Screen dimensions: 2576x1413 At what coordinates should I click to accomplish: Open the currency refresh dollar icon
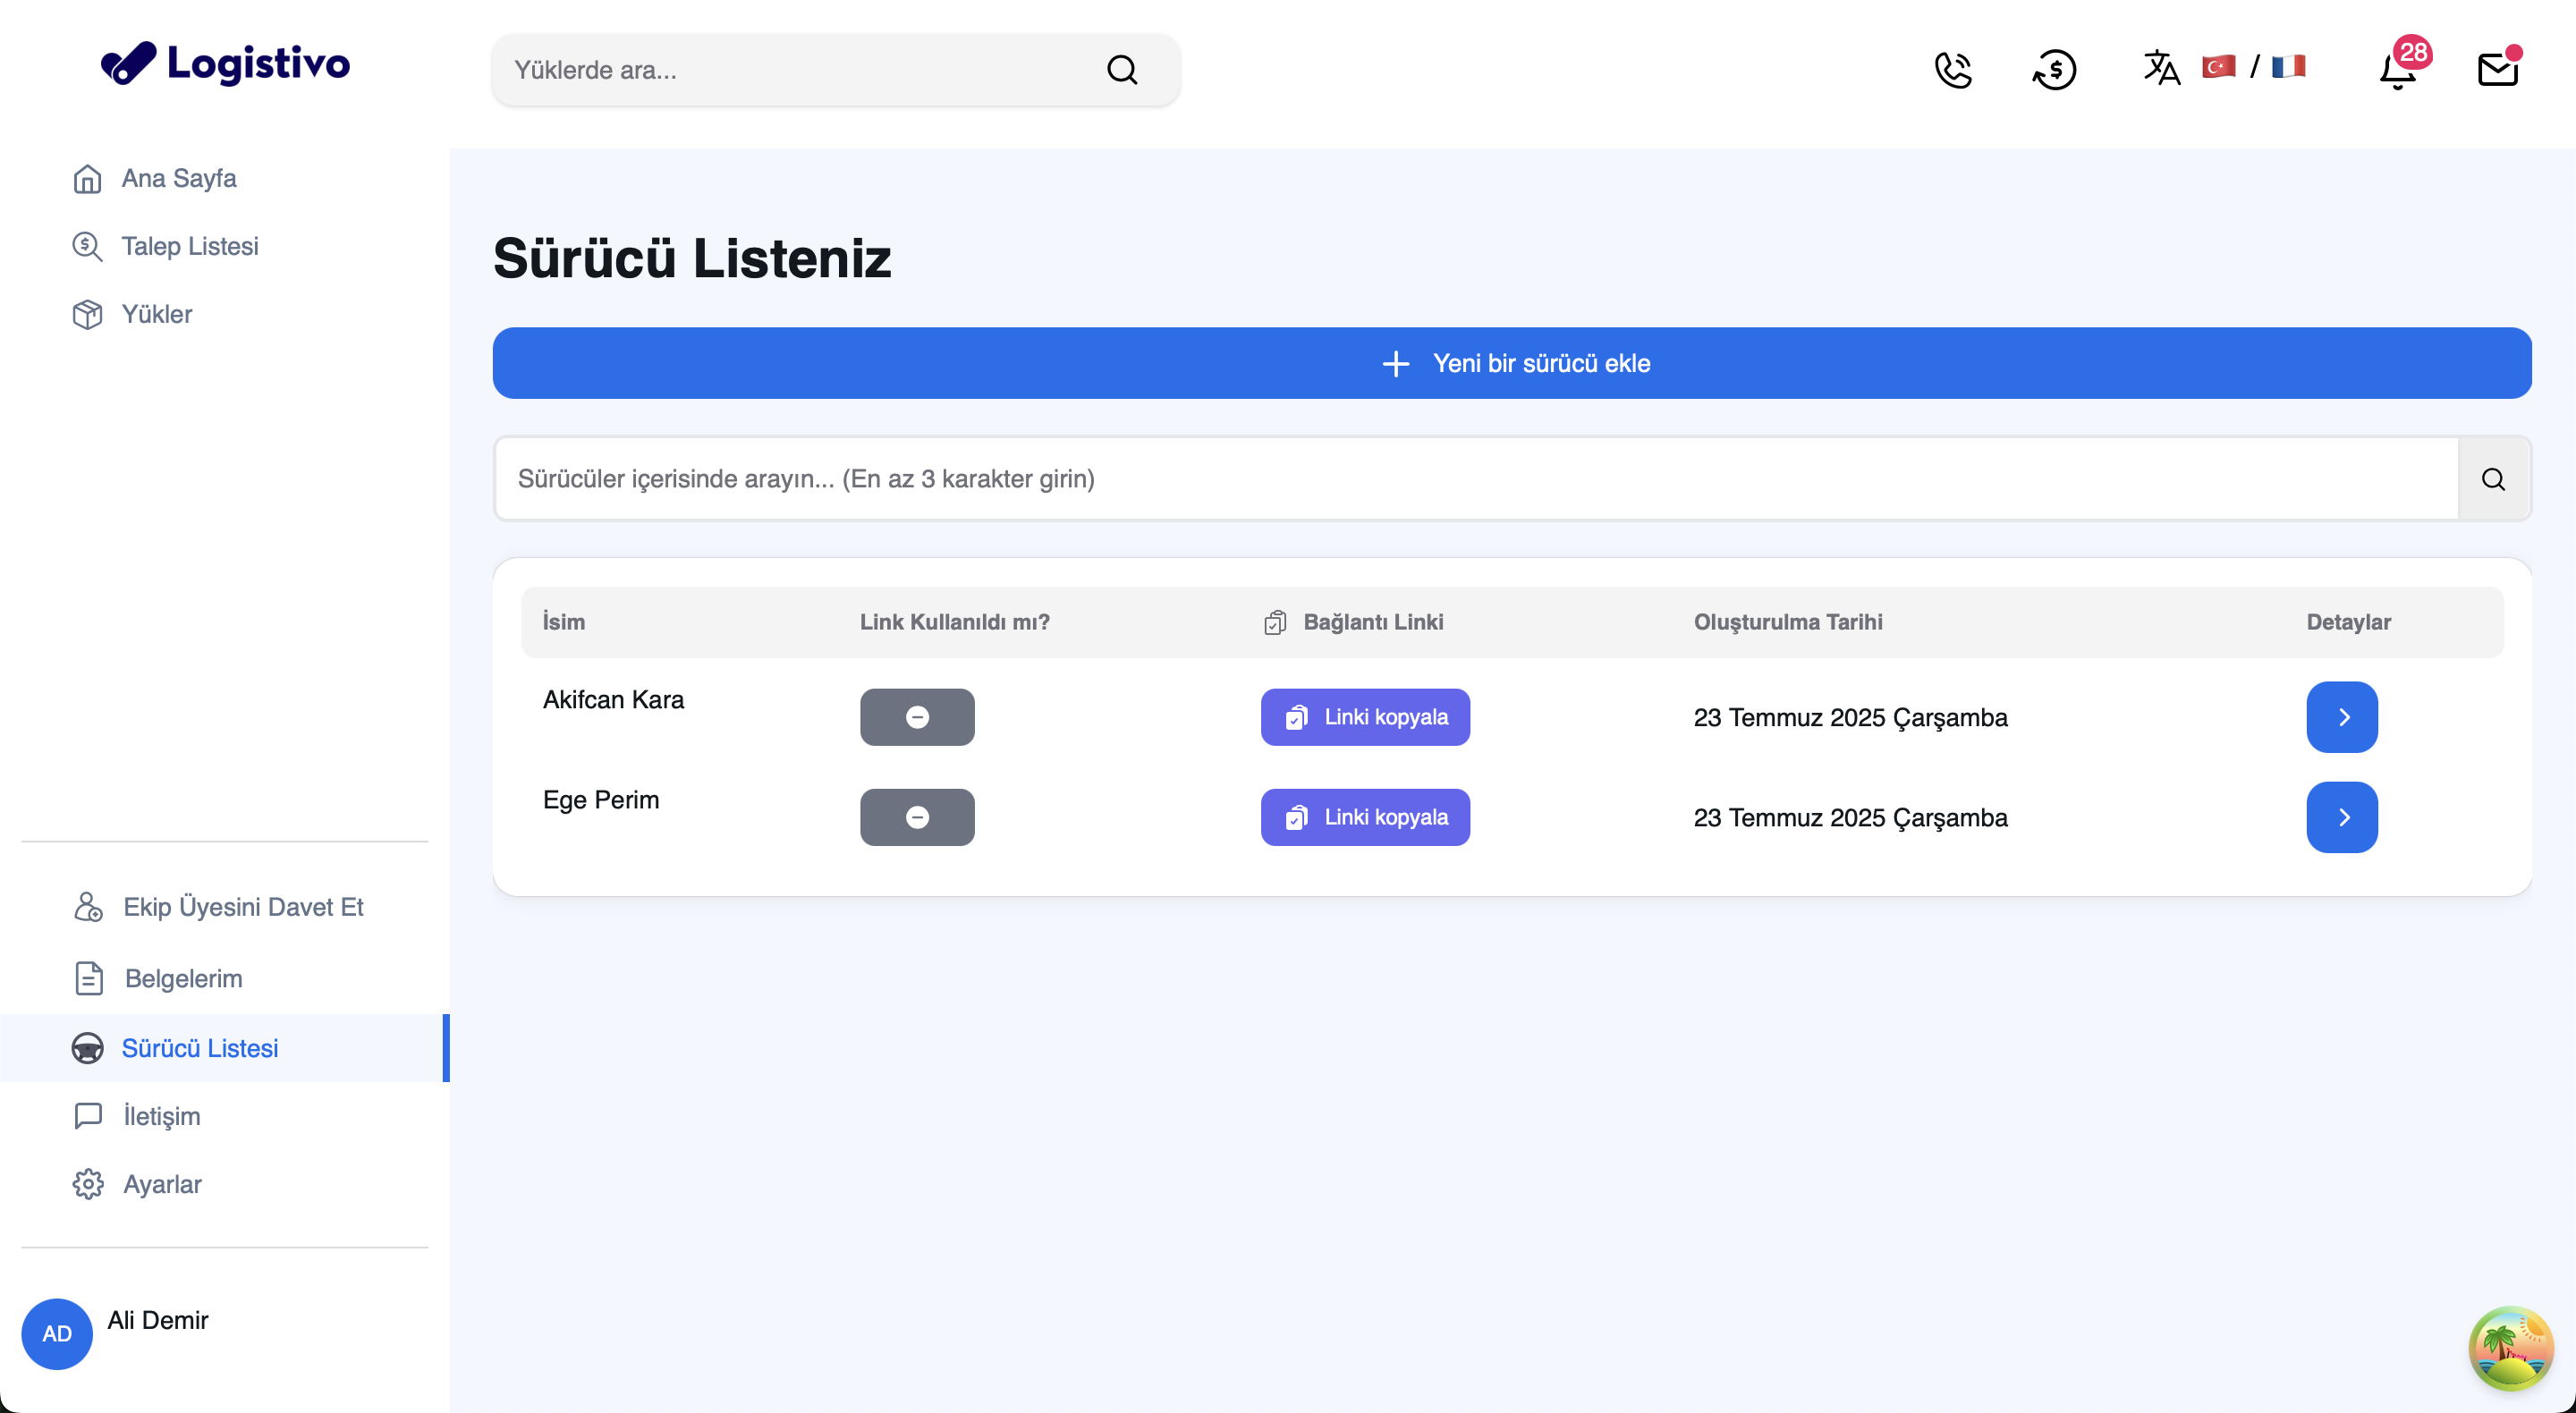point(2054,70)
